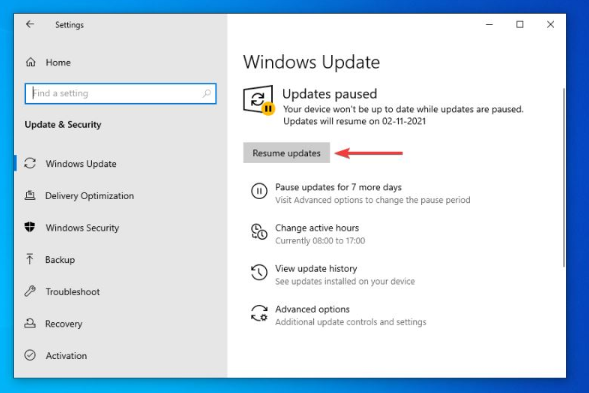Open Recovery settings
The image size is (589, 393).
coord(63,323)
